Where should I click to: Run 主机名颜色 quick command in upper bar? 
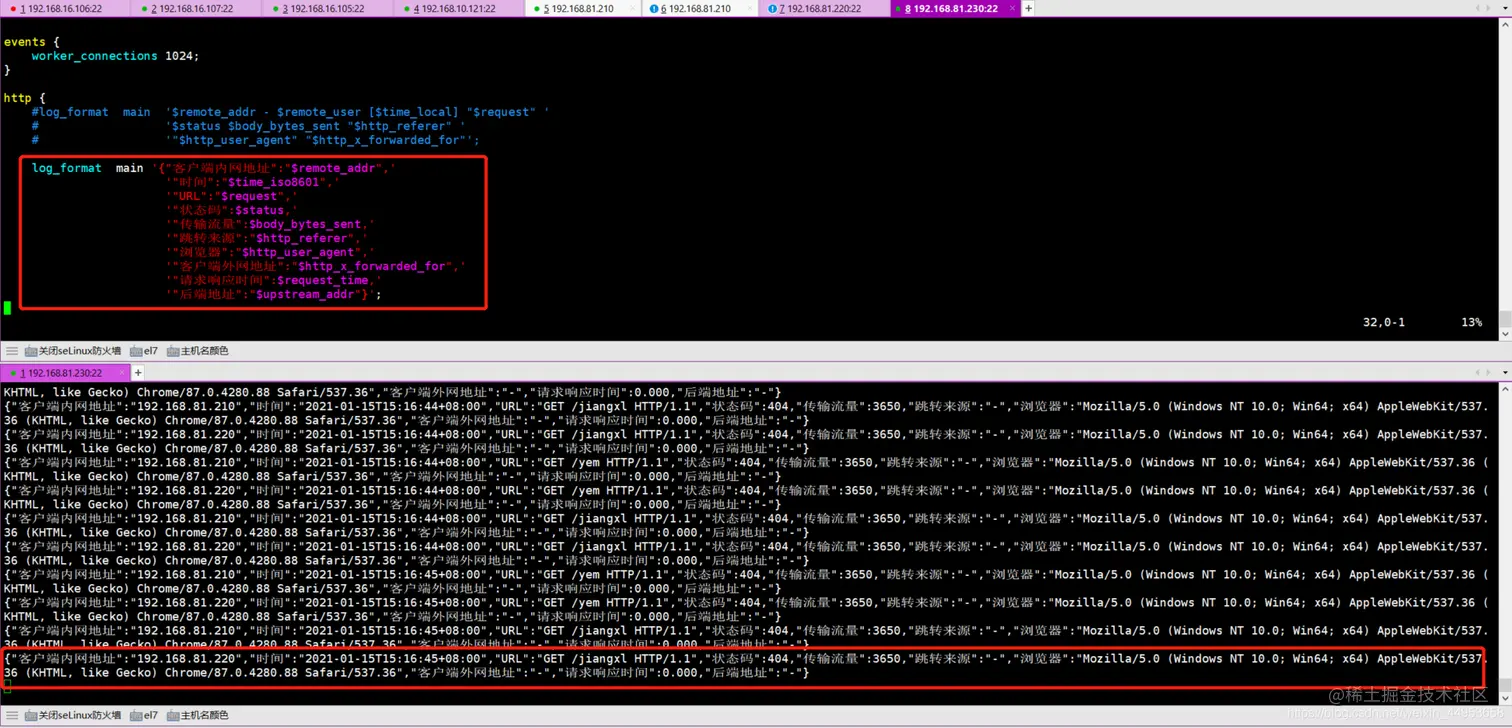click(197, 351)
